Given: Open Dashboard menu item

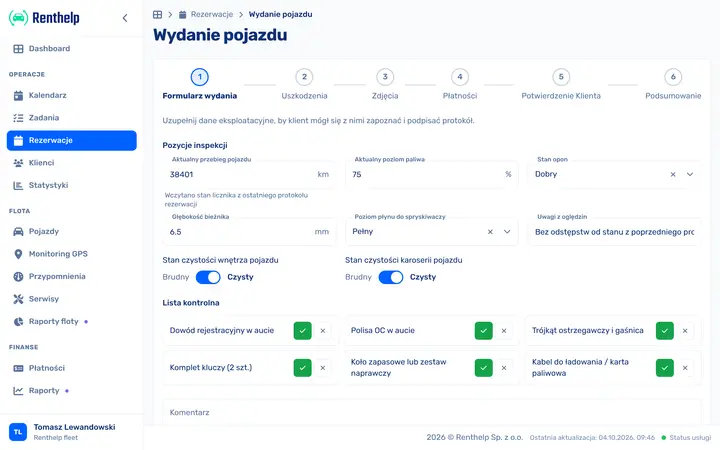Looking at the screenshot, I should point(72,49).
